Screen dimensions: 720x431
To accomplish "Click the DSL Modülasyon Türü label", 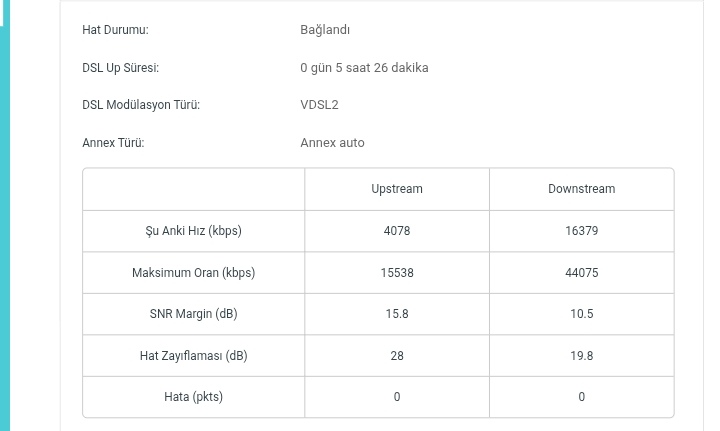I will point(141,105).
